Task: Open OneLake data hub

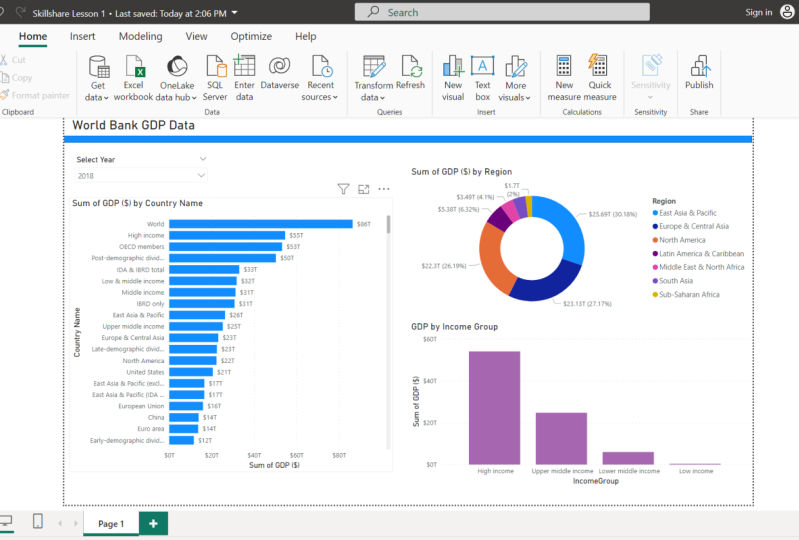Action: click(176, 78)
